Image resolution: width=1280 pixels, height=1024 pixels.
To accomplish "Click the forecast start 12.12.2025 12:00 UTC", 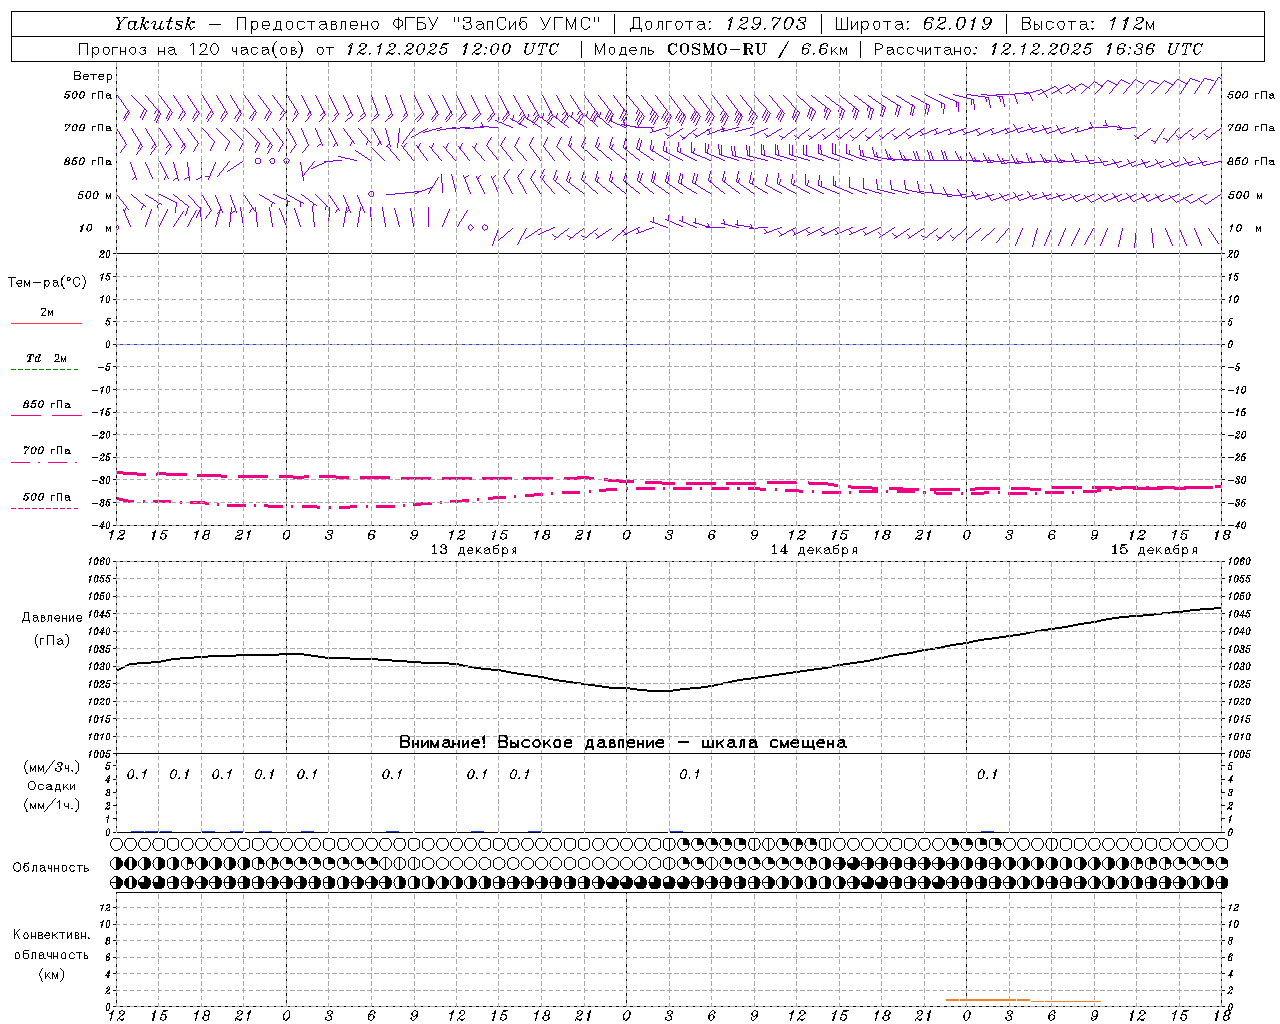I will (452, 49).
